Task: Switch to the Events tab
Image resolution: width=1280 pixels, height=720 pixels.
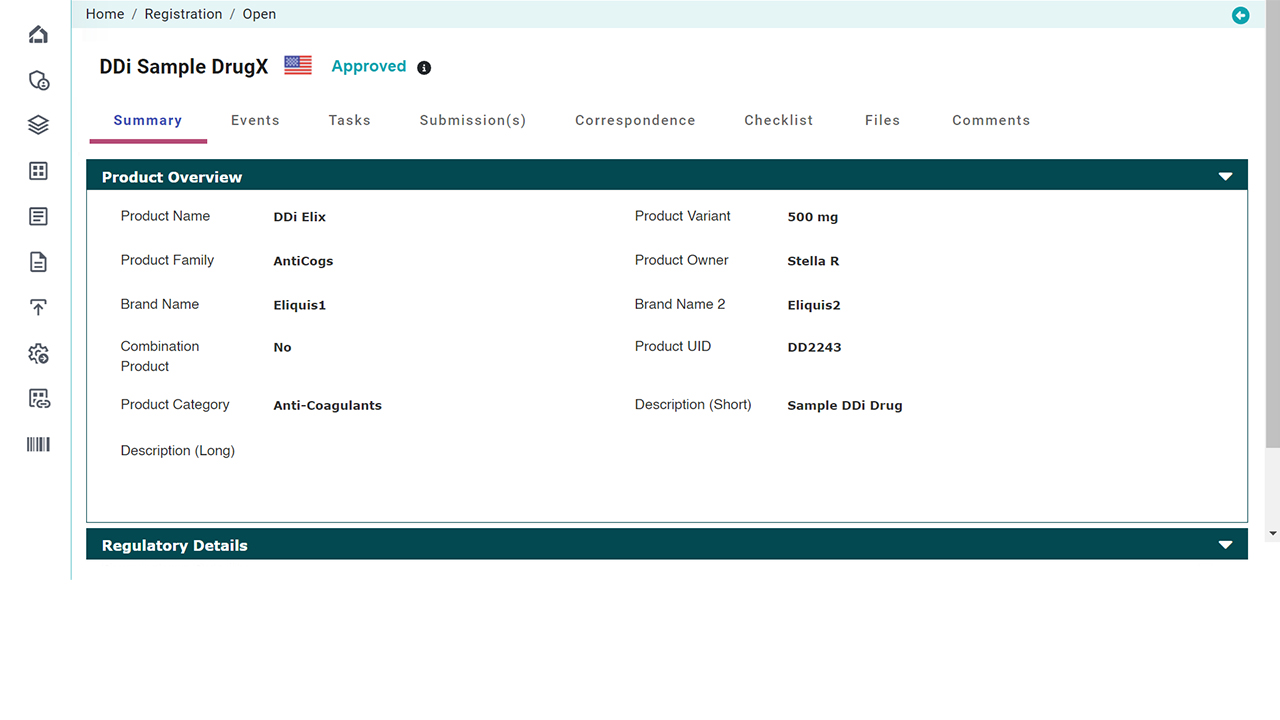Action: click(255, 120)
